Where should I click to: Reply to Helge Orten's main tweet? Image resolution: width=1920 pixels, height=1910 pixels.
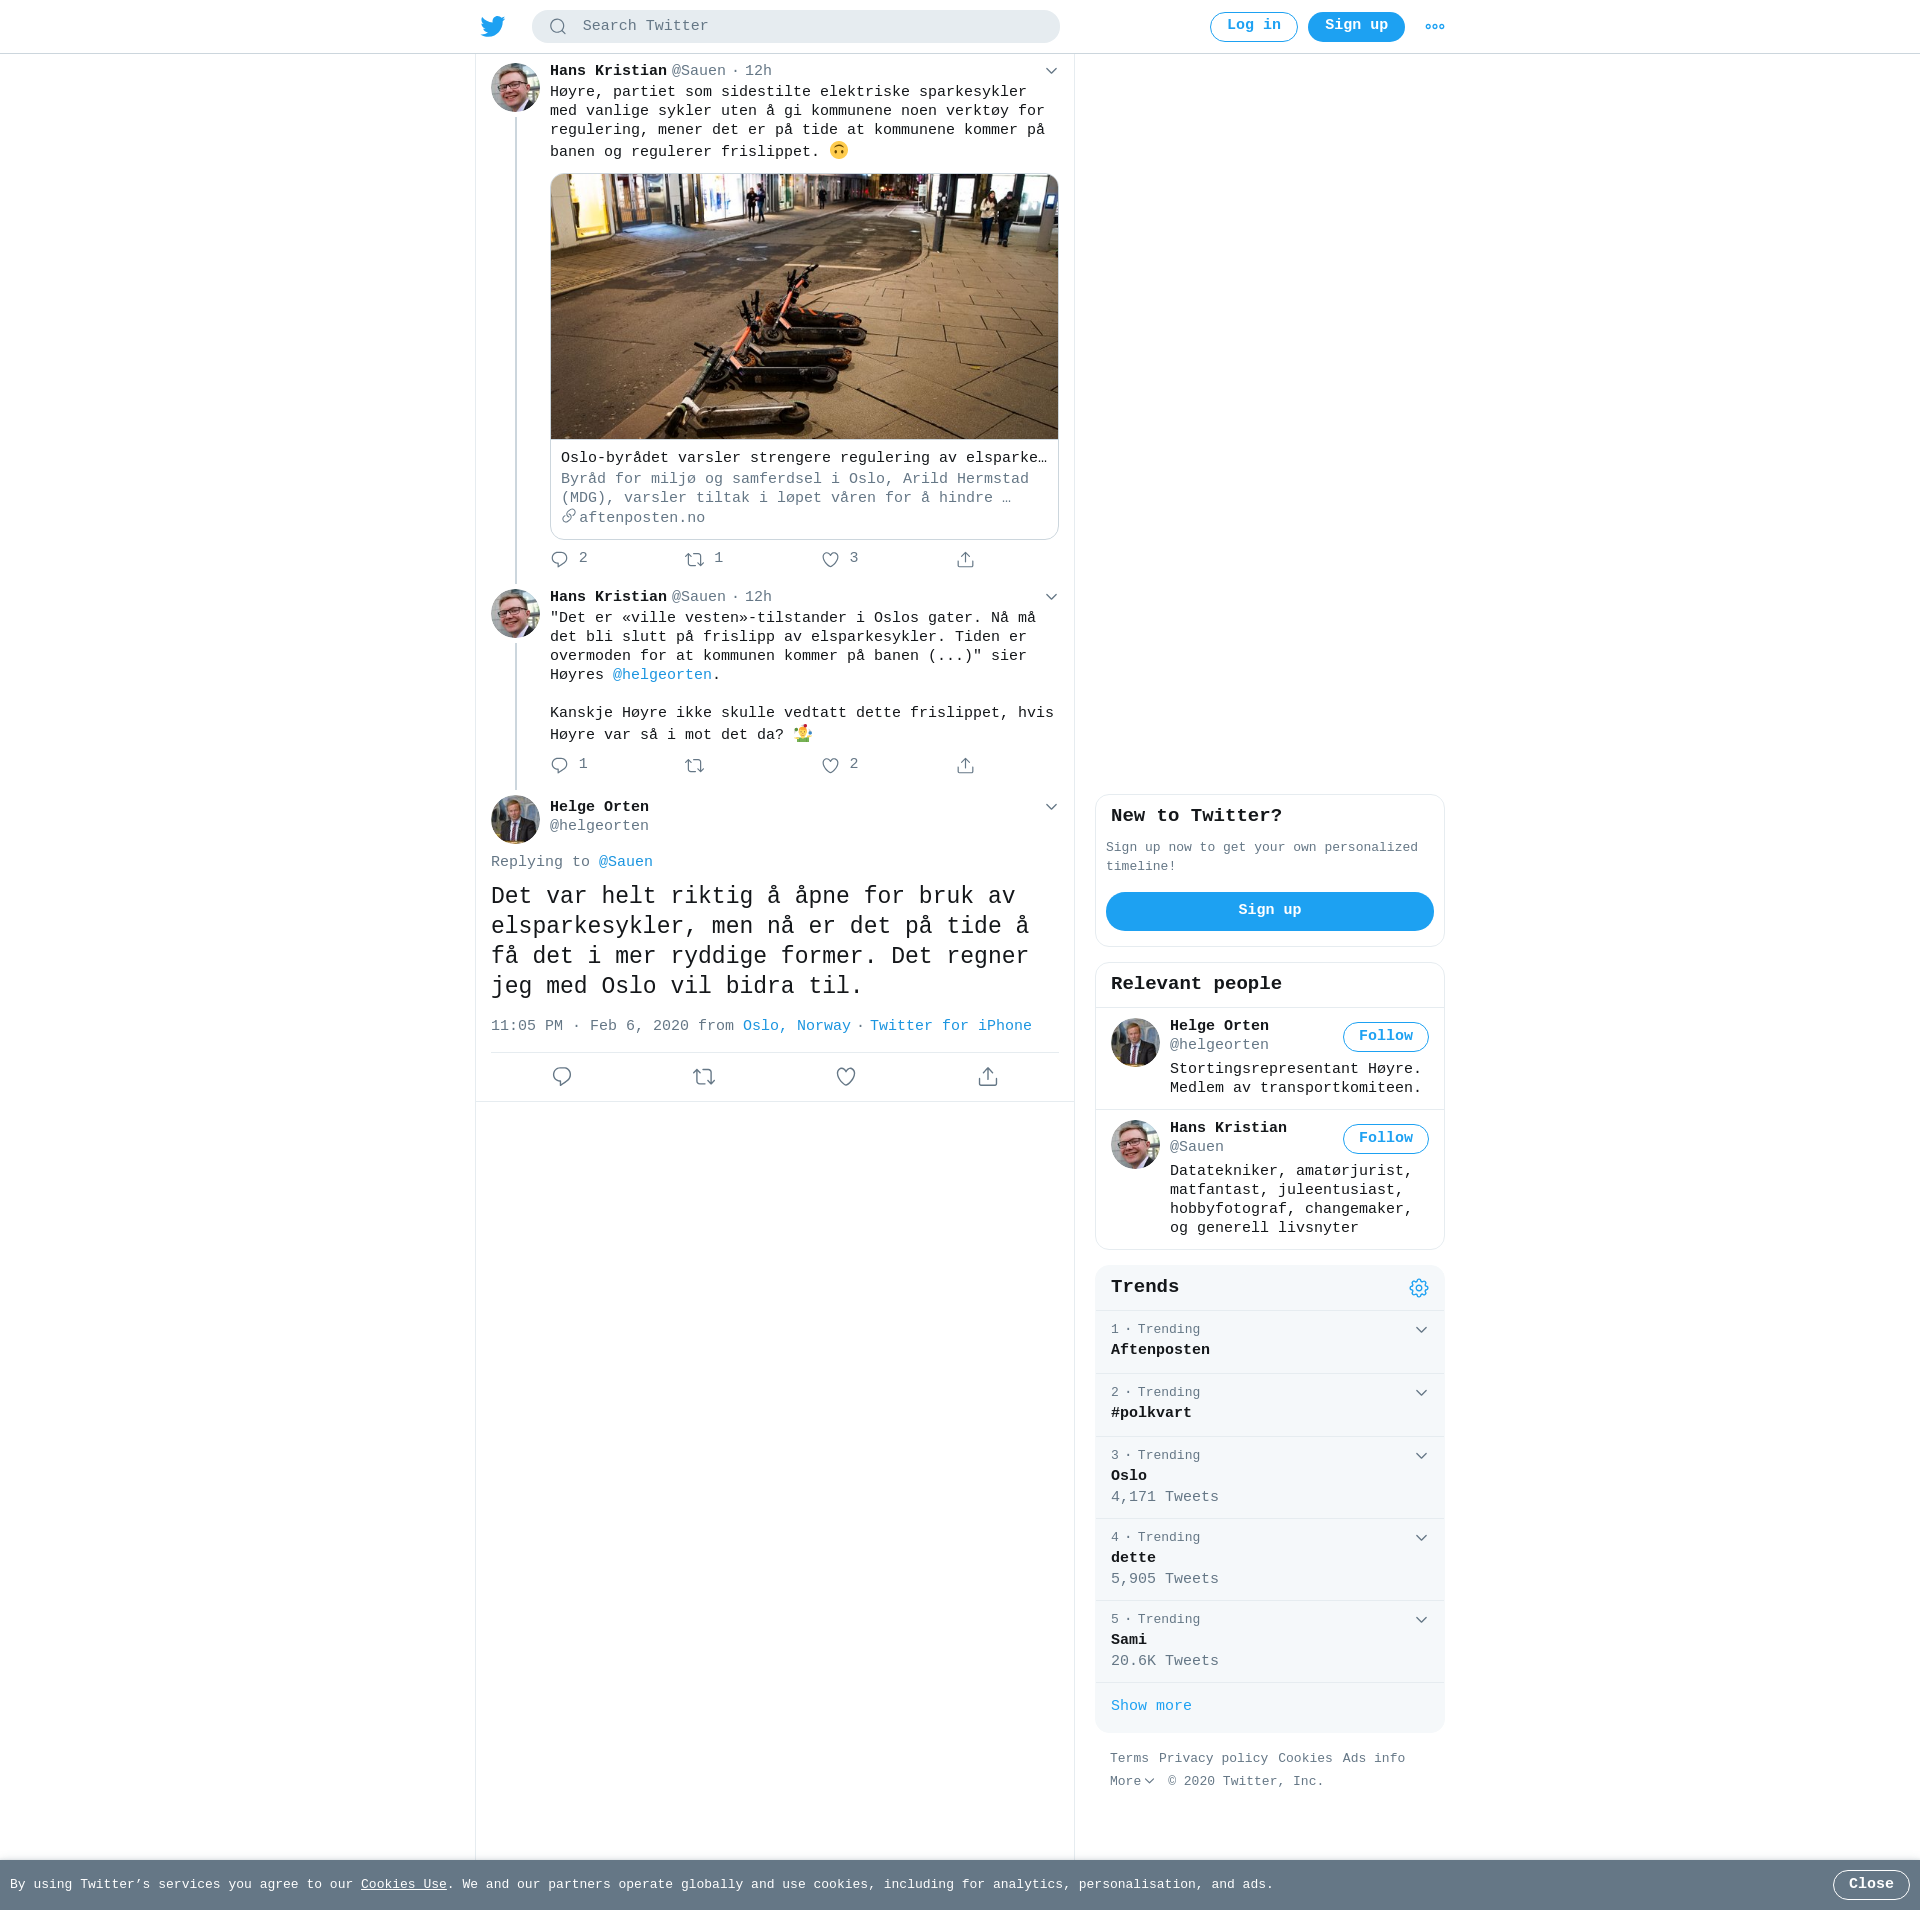562,1077
